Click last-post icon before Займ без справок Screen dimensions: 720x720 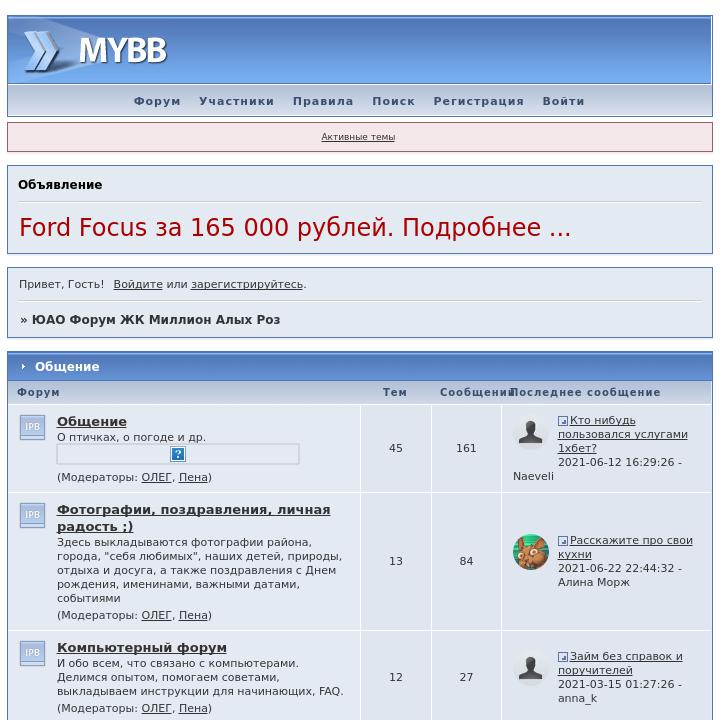563,657
